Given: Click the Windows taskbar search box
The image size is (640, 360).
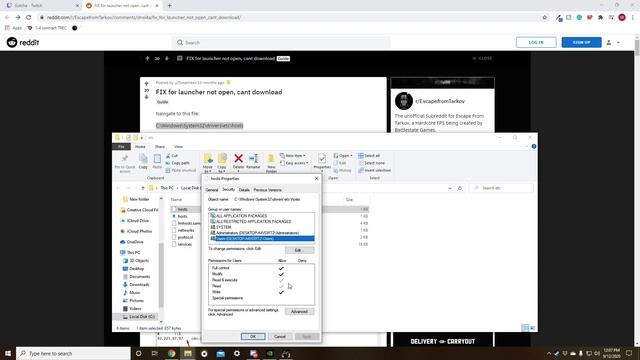Looking at the screenshot, I should (73, 353).
